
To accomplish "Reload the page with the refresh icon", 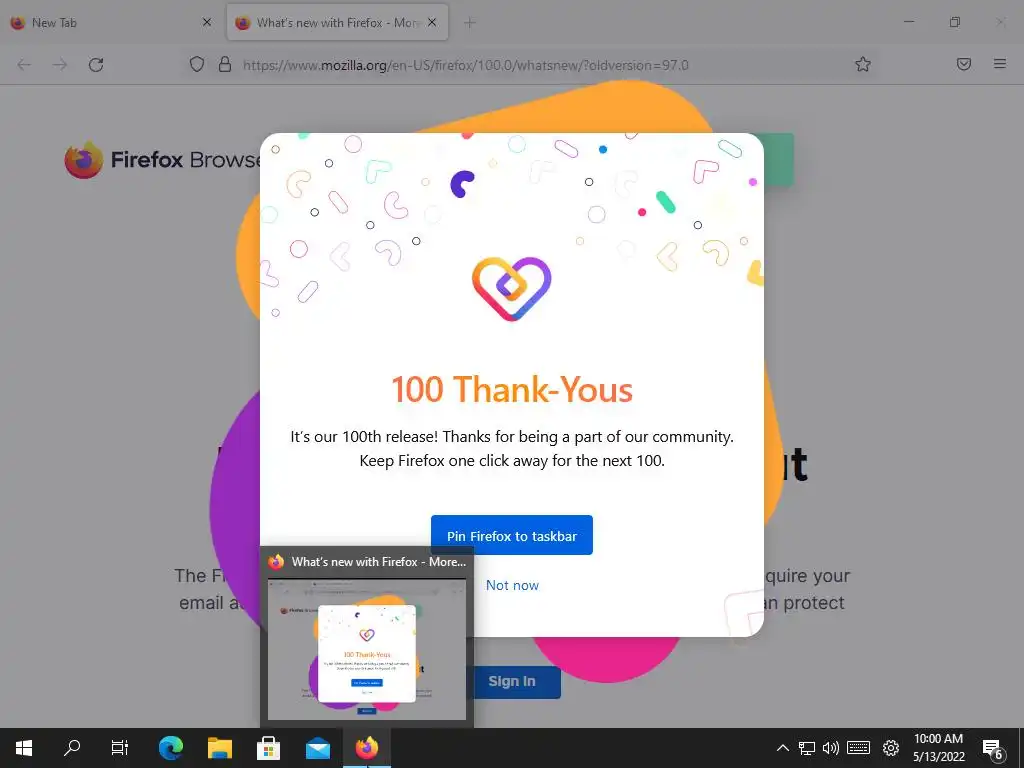I will [96, 65].
